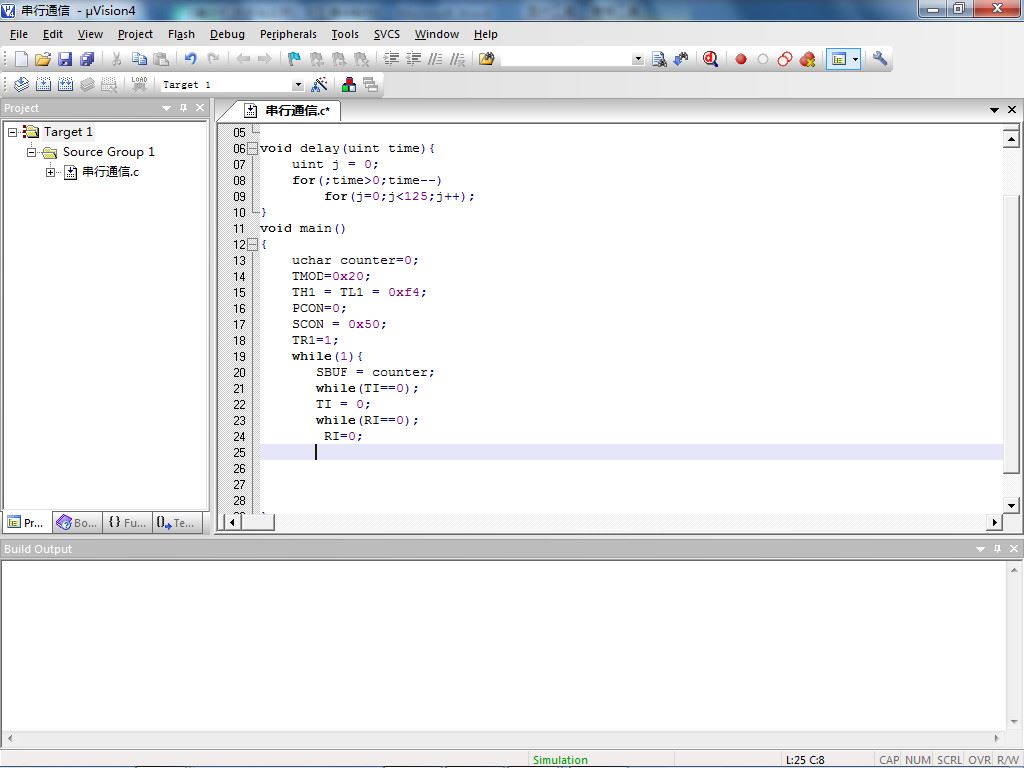This screenshot has height=768, width=1024.
Task: Switch to the Functions tab in Project panel
Action: 127,522
